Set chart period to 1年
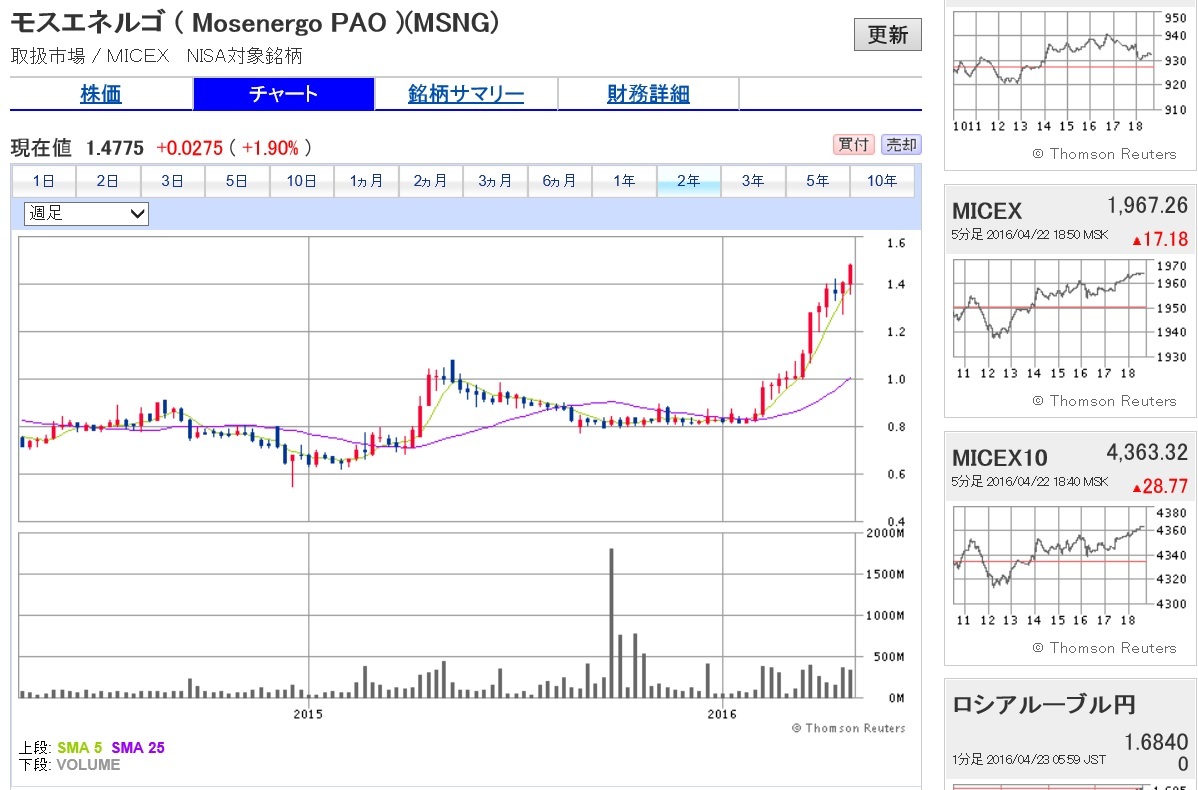The height and width of the screenshot is (790, 1198). pos(624,181)
